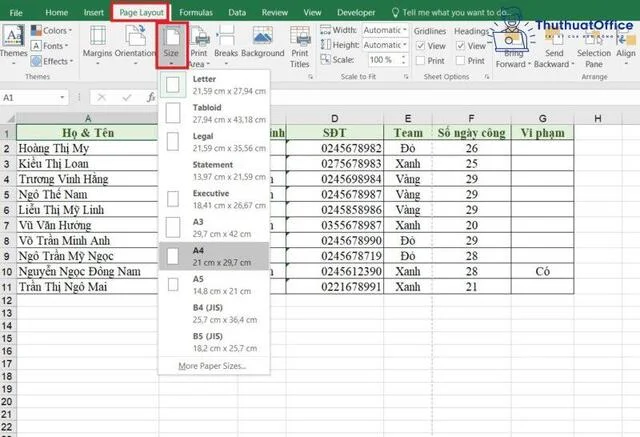Click the Insert Function fx icon

(x=151, y=98)
